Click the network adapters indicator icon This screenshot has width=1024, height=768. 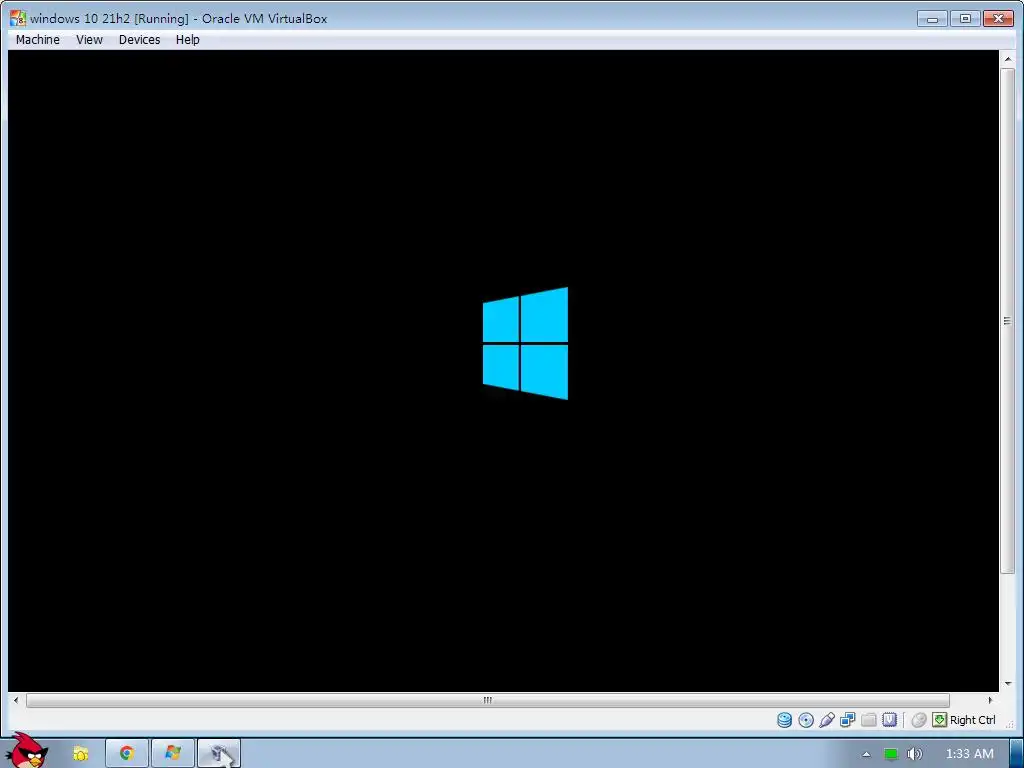click(848, 720)
